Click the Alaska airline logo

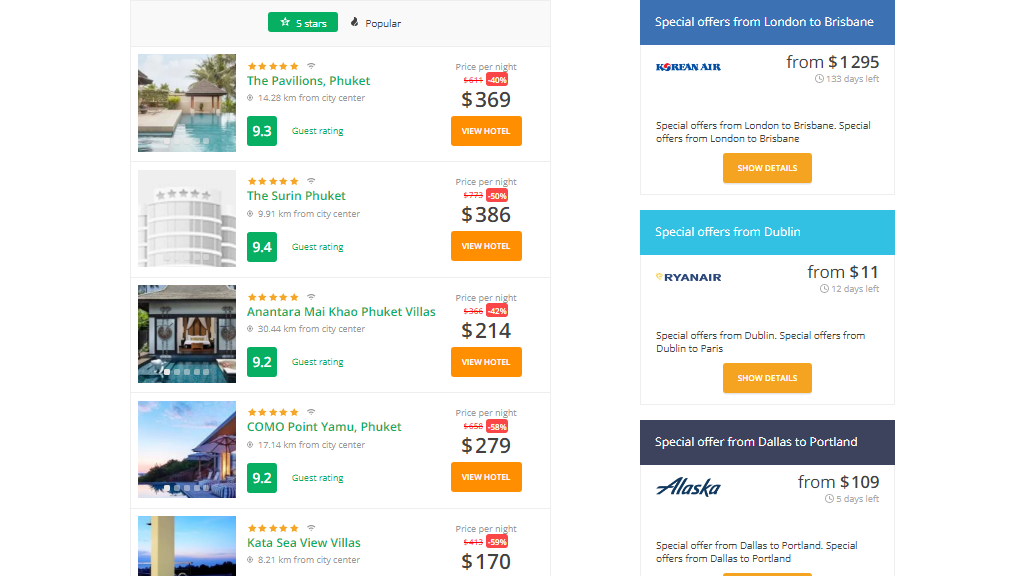(690, 488)
